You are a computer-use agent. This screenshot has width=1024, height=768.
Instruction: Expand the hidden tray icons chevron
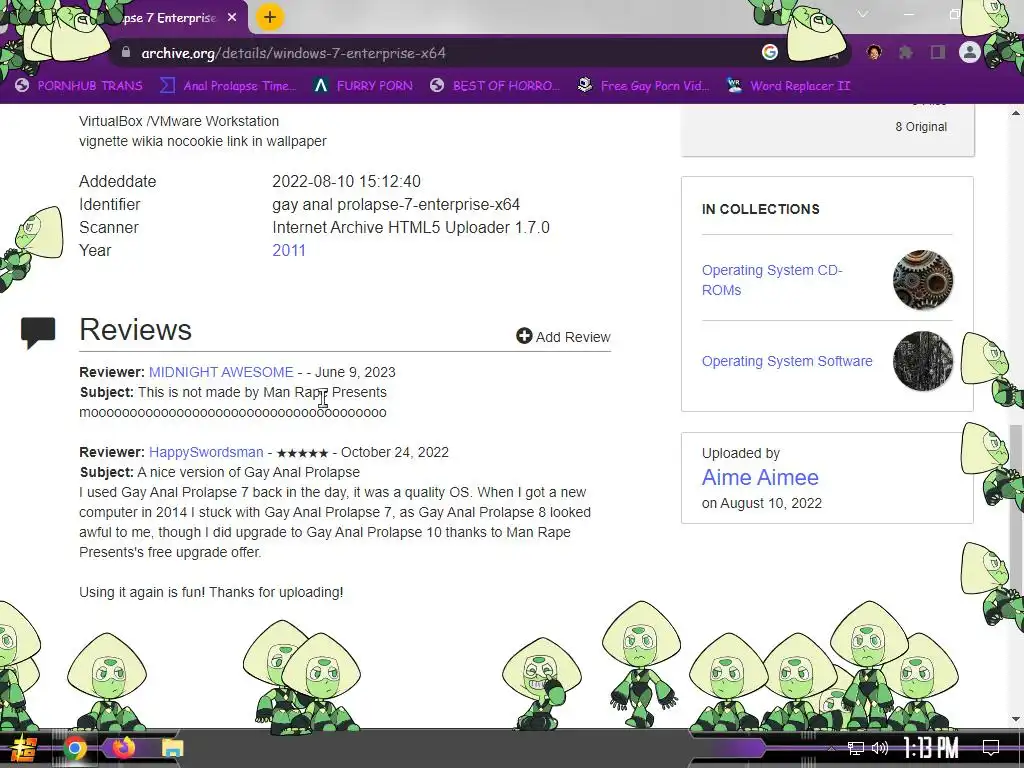[x=831, y=748]
